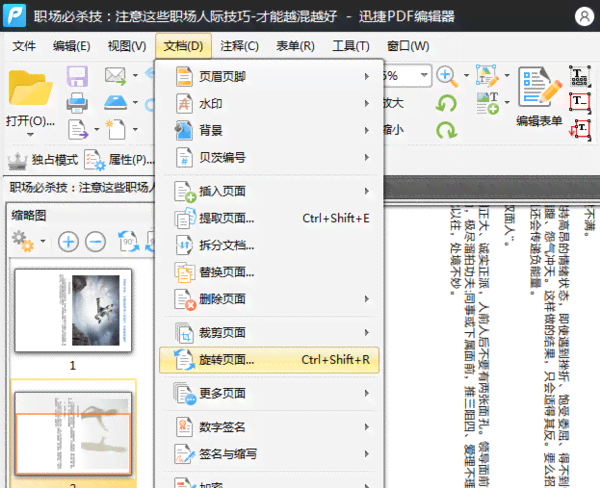The width and height of the screenshot is (600, 488).
Task: Click the printer icon
Action: [x=77, y=103]
